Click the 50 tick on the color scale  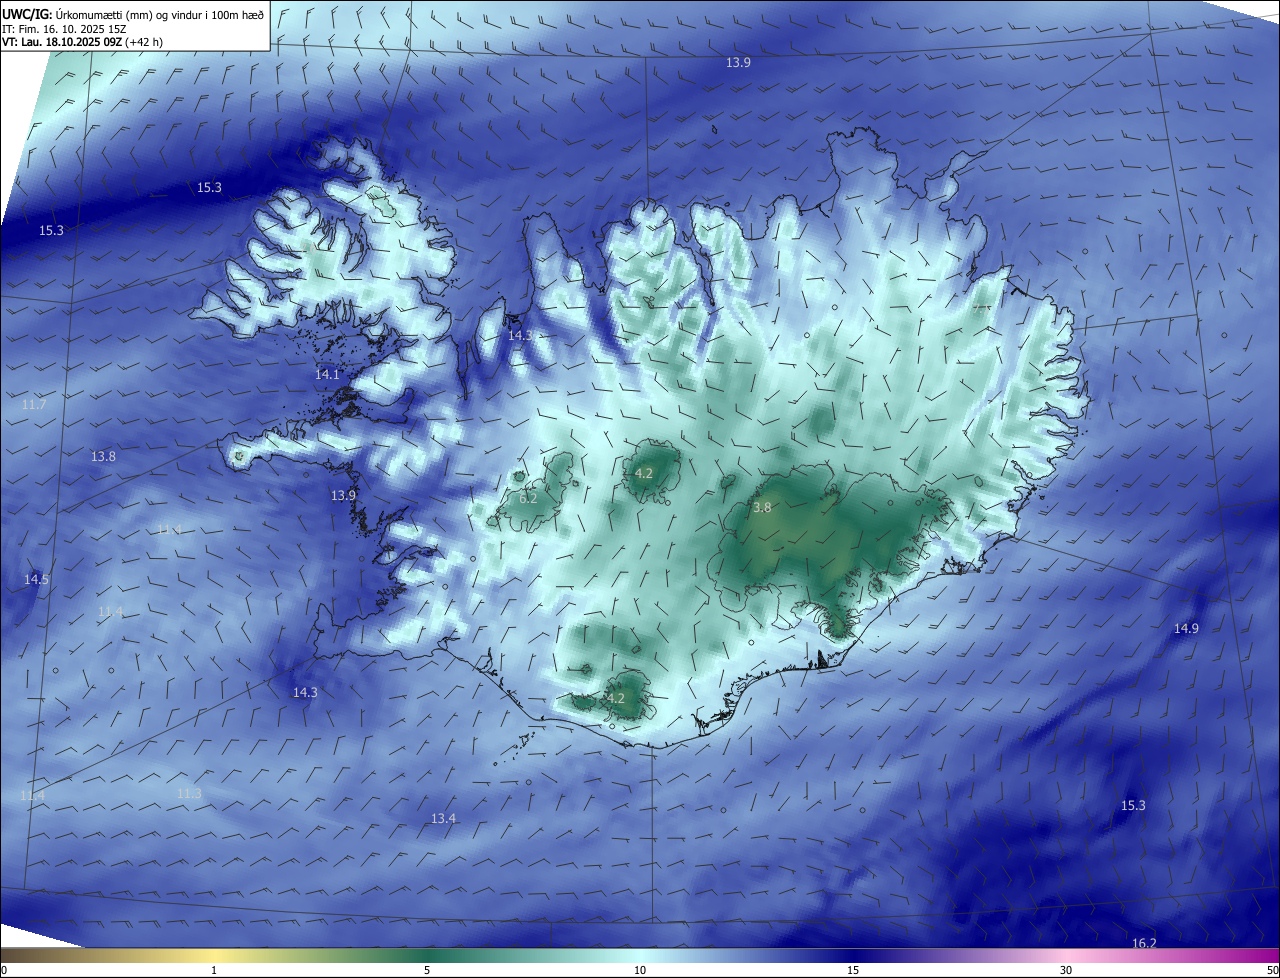pos(1272,970)
